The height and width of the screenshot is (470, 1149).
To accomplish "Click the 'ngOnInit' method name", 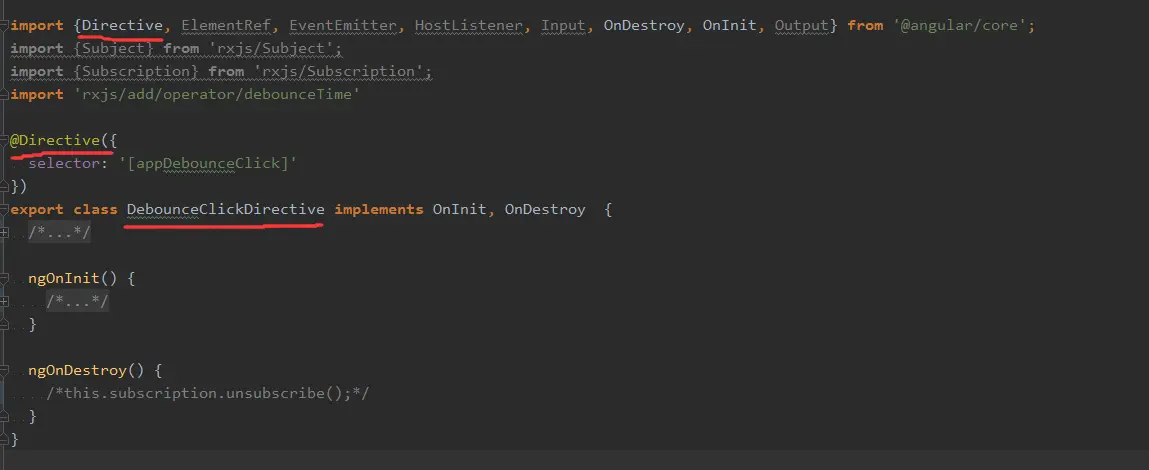I will pyautogui.click(x=64, y=279).
